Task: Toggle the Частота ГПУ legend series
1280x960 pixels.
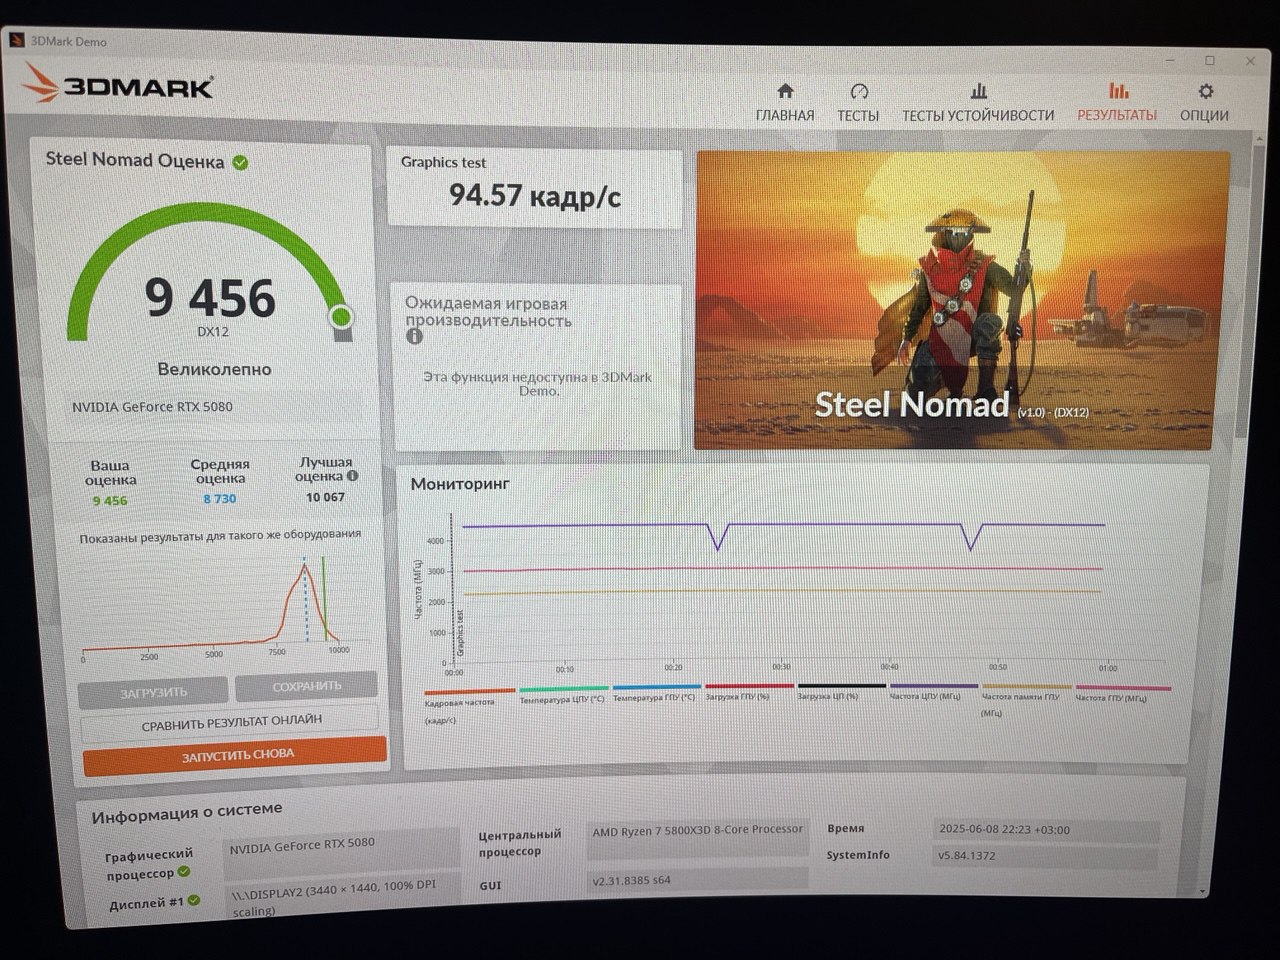Action: (x=1122, y=693)
